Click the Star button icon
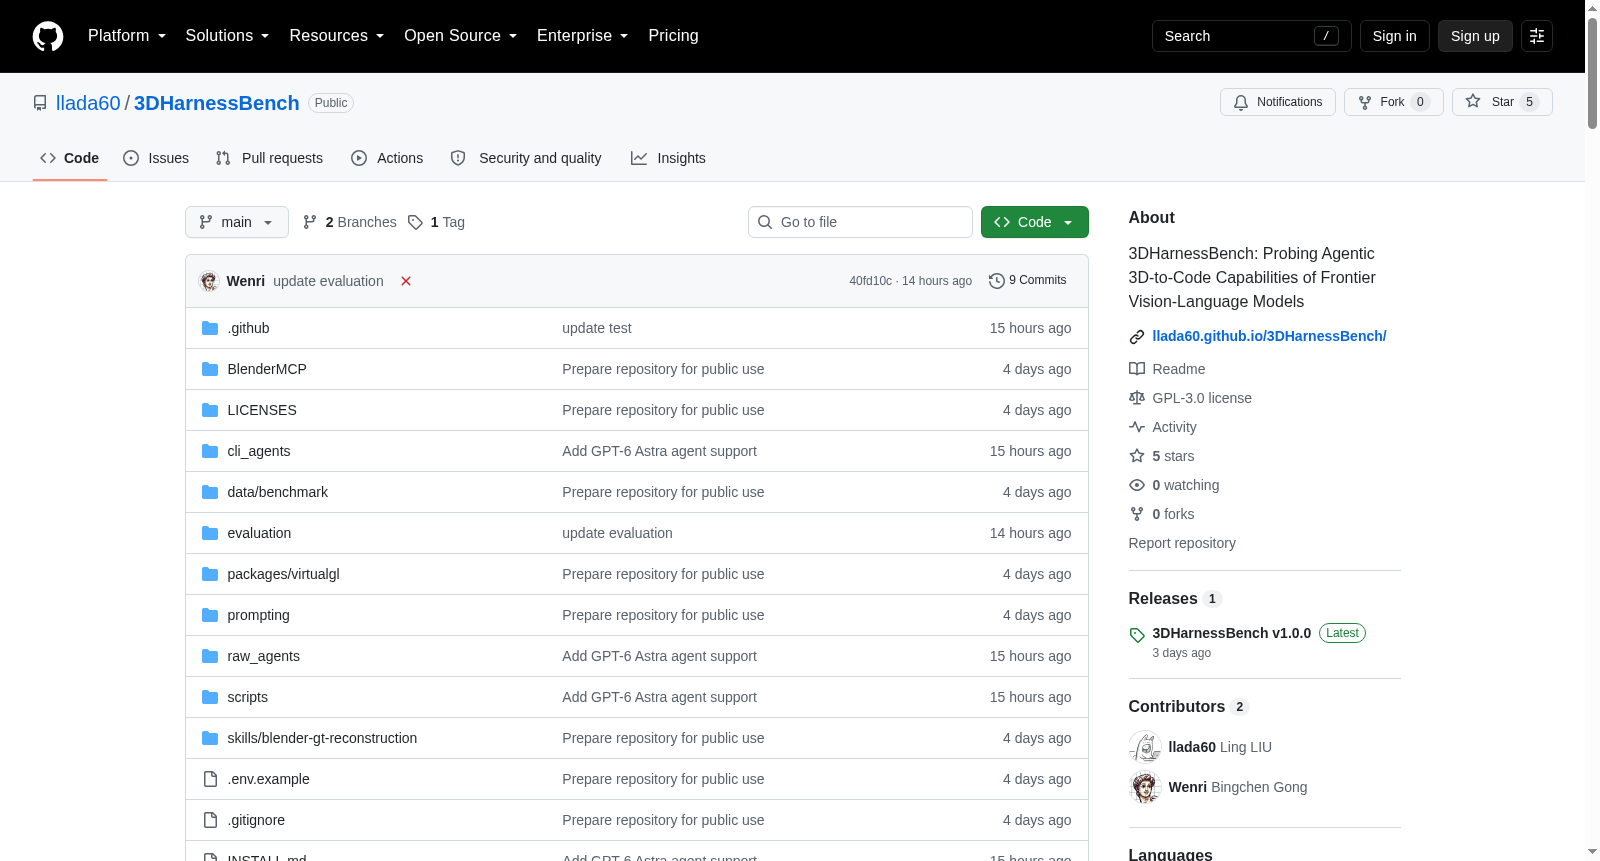This screenshot has width=1600, height=861. coord(1473,101)
